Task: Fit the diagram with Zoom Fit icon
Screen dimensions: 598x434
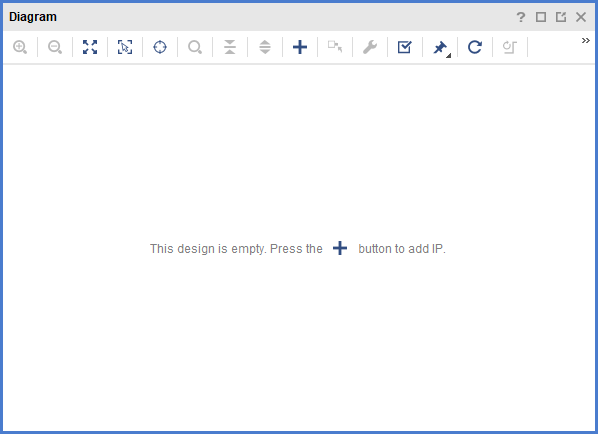Action: click(x=90, y=47)
